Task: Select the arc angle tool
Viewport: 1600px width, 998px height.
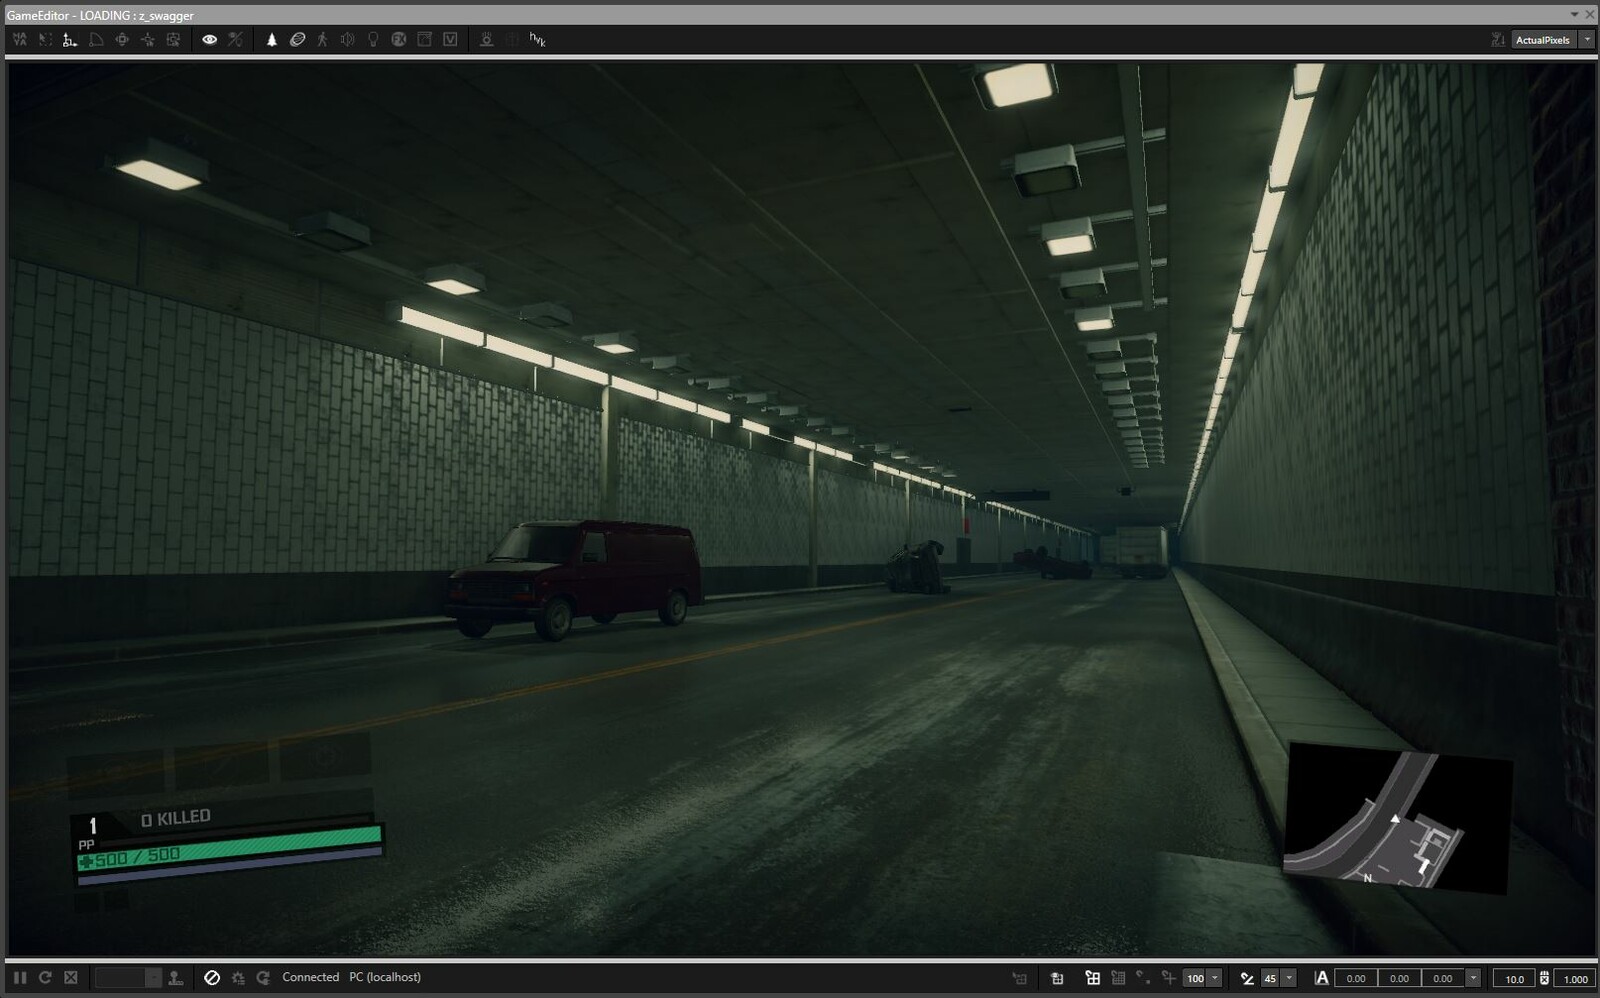Action: pyautogui.click(x=96, y=40)
